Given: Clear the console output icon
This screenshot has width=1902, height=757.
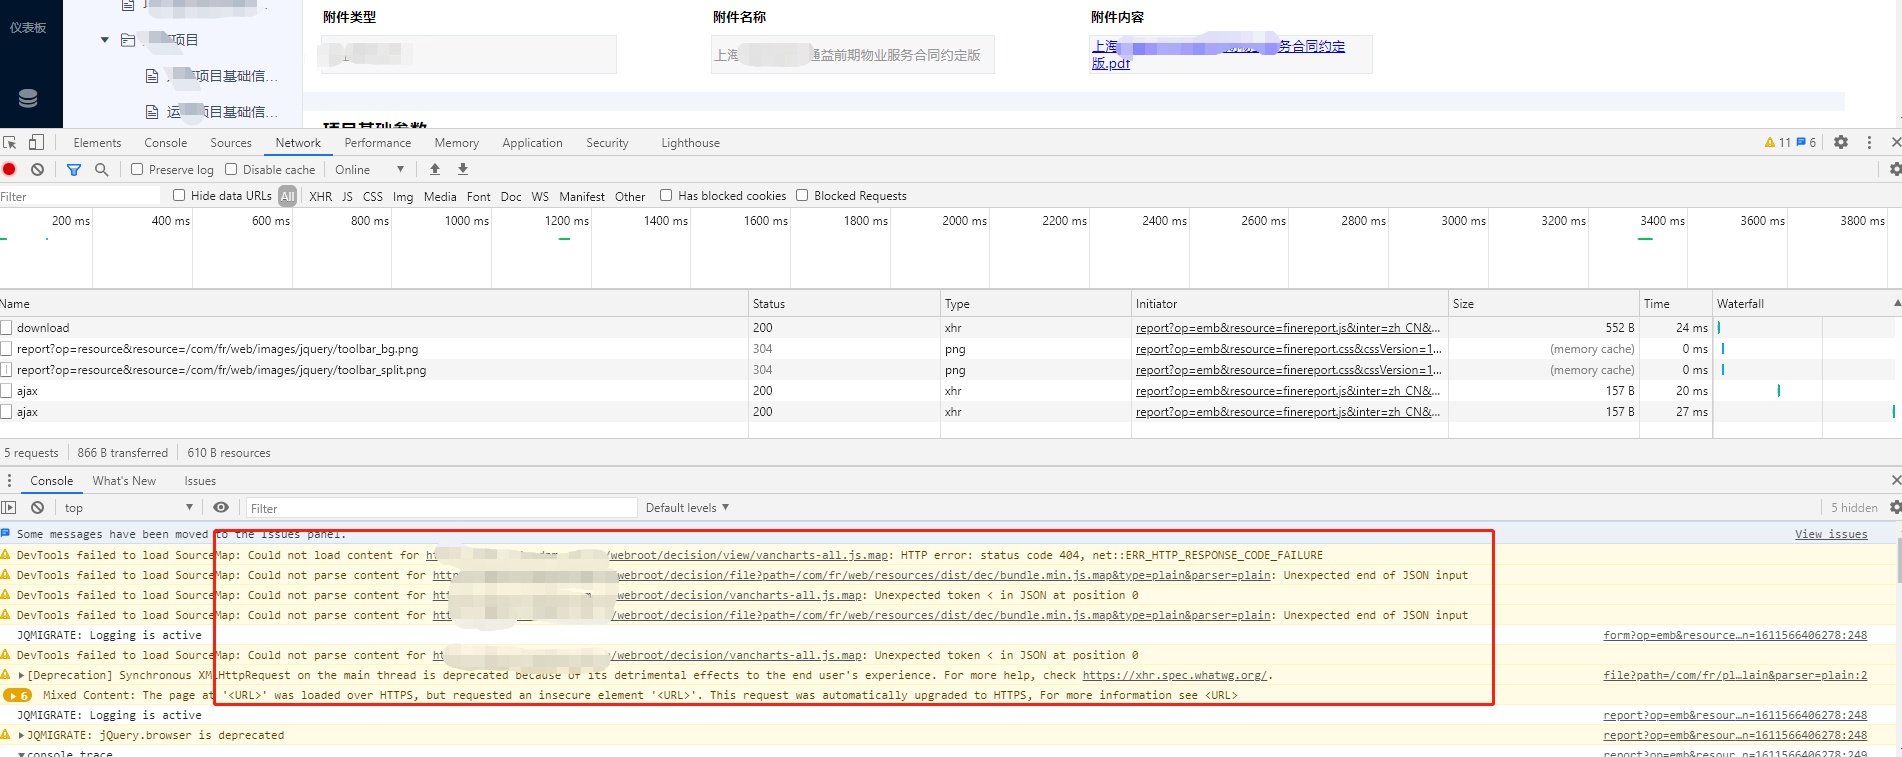Looking at the screenshot, I should click(x=37, y=508).
